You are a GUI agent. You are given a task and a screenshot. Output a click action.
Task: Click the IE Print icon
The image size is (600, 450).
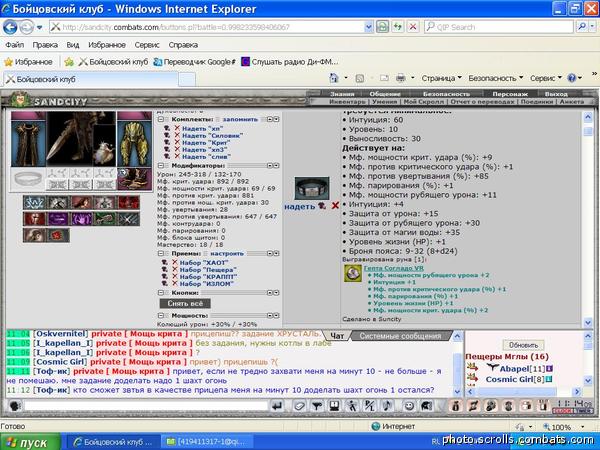click(401, 78)
